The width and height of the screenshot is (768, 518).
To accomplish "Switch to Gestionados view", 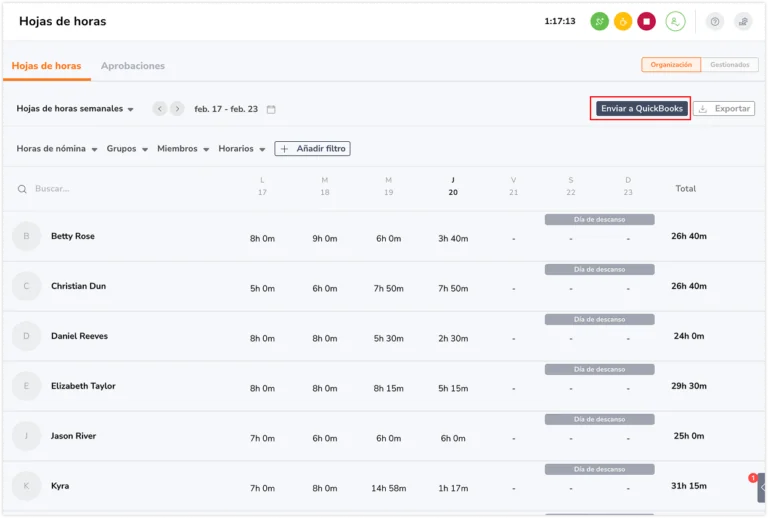I will point(729,65).
